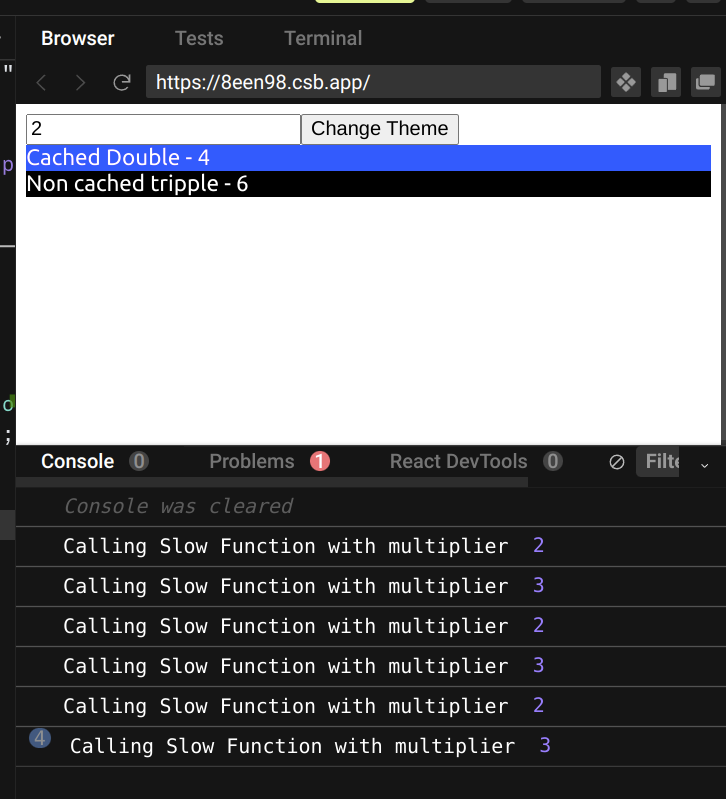Focus the console Filter field
The height and width of the screenshot is (799, 726).
(x=657, y=462)
